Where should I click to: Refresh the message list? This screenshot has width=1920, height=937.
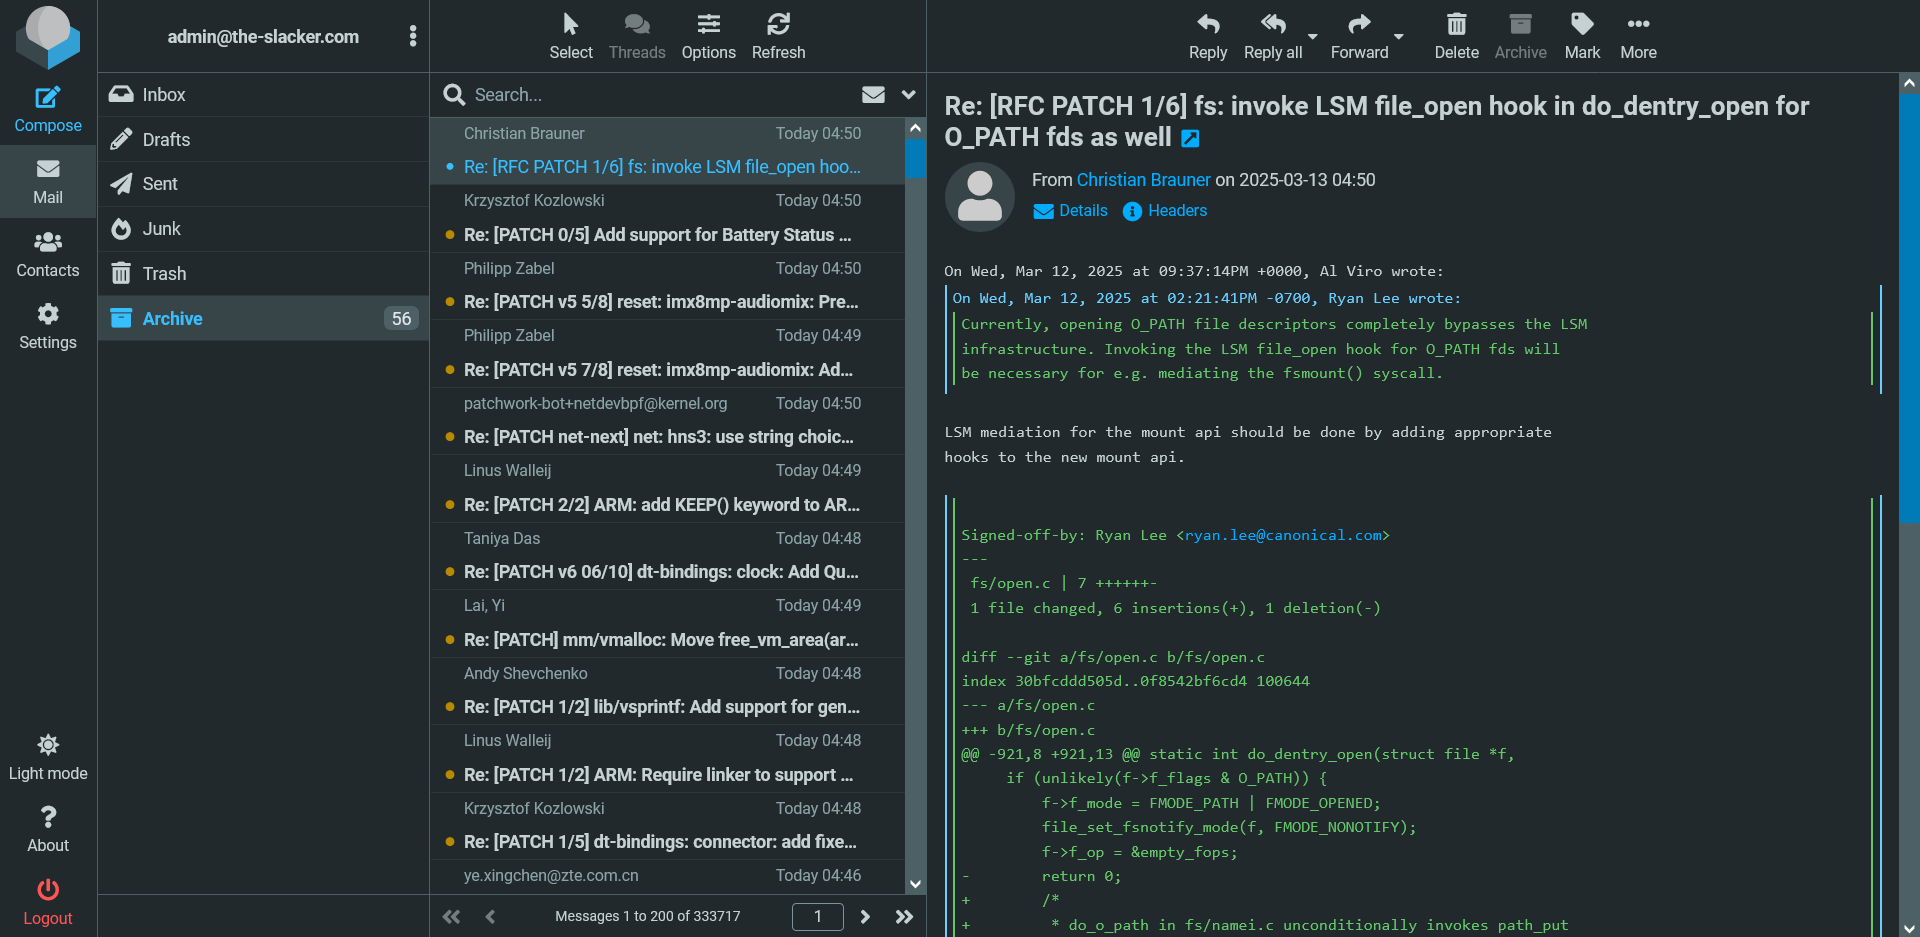click(x=779, y=36)
